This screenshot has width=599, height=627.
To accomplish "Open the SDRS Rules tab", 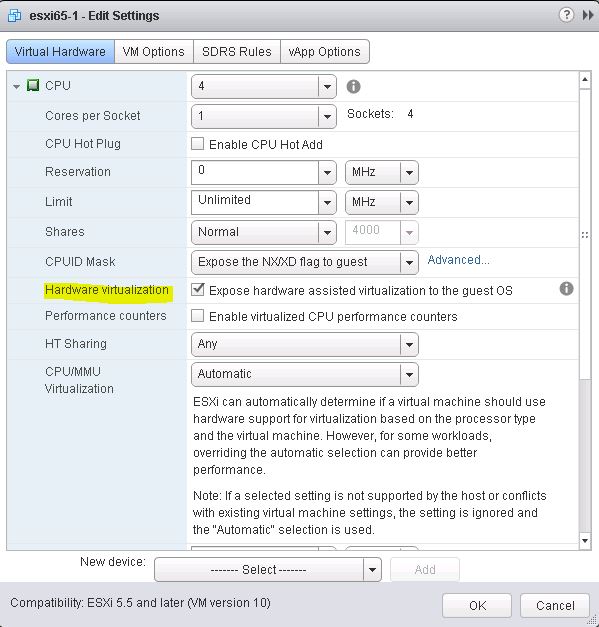I will click(237, 52).
